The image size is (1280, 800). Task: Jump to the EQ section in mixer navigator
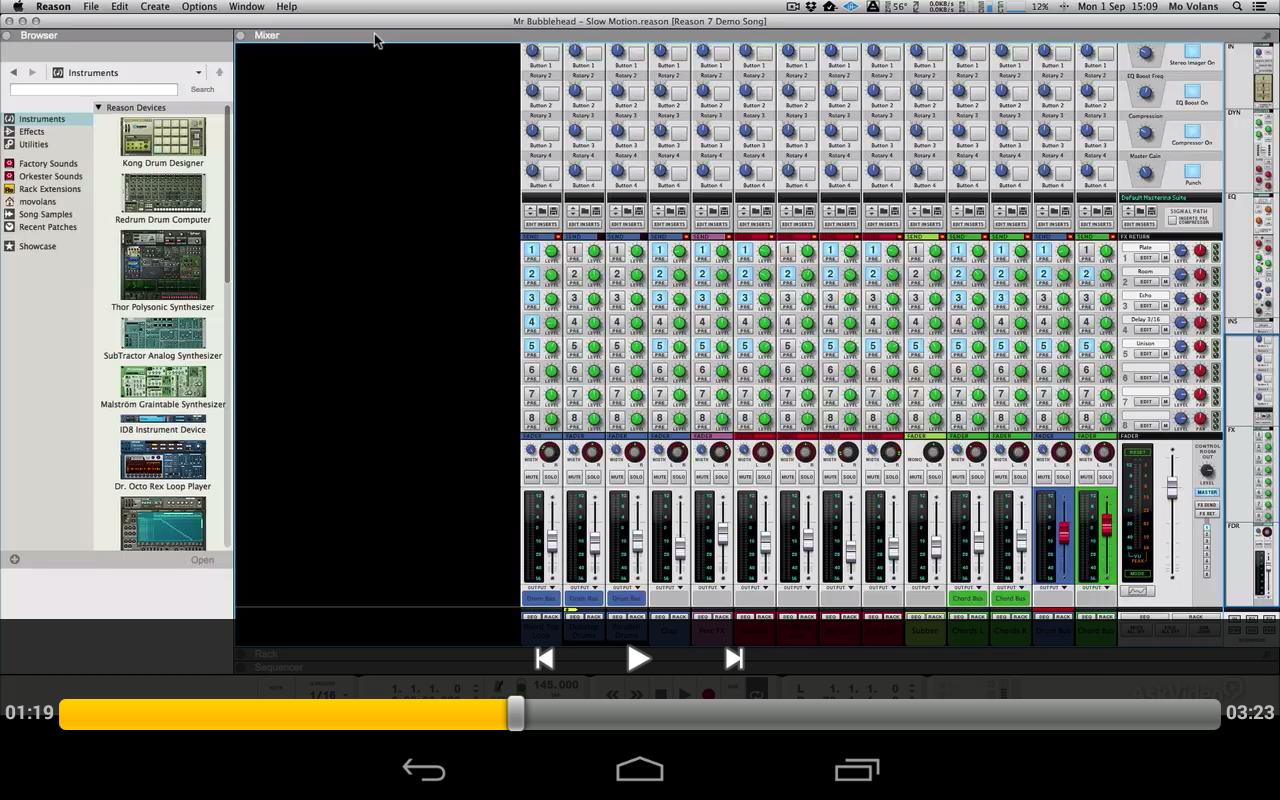point(1251,255)
